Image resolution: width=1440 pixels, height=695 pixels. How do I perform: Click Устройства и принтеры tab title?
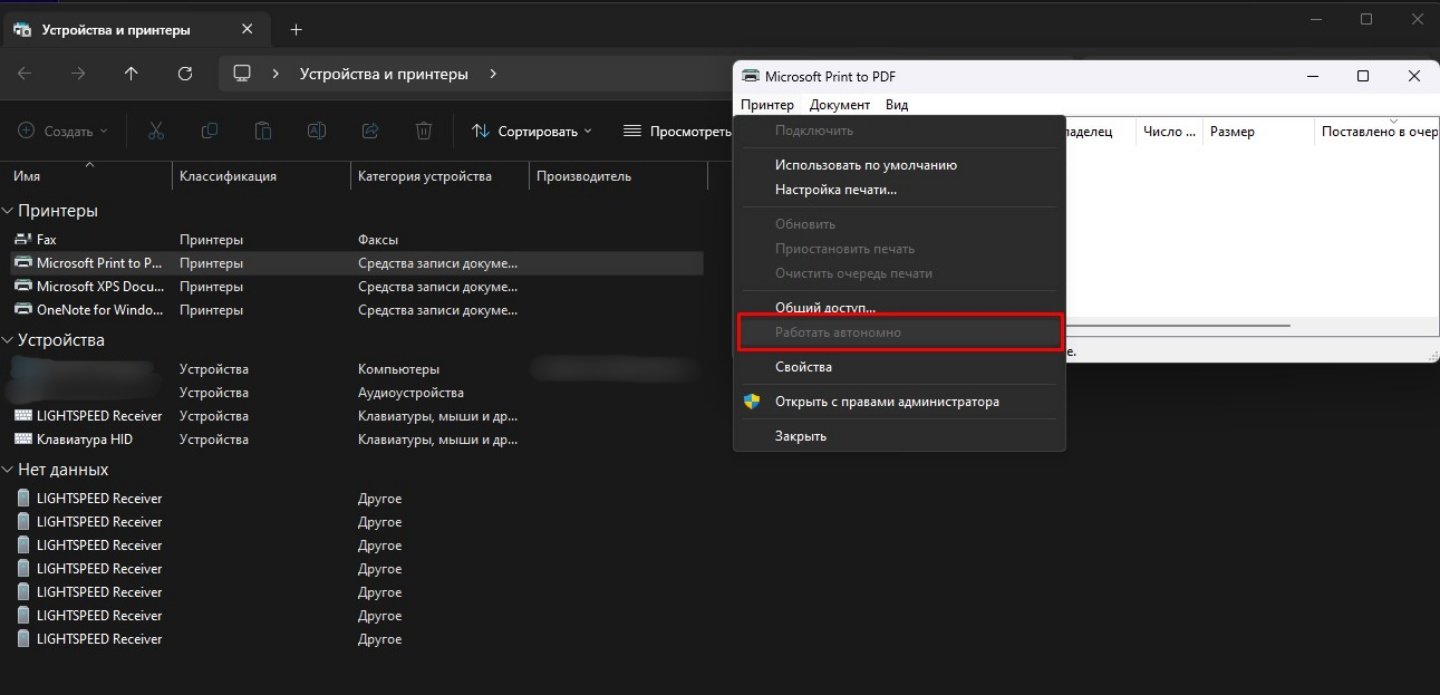[x=115, y=30]
